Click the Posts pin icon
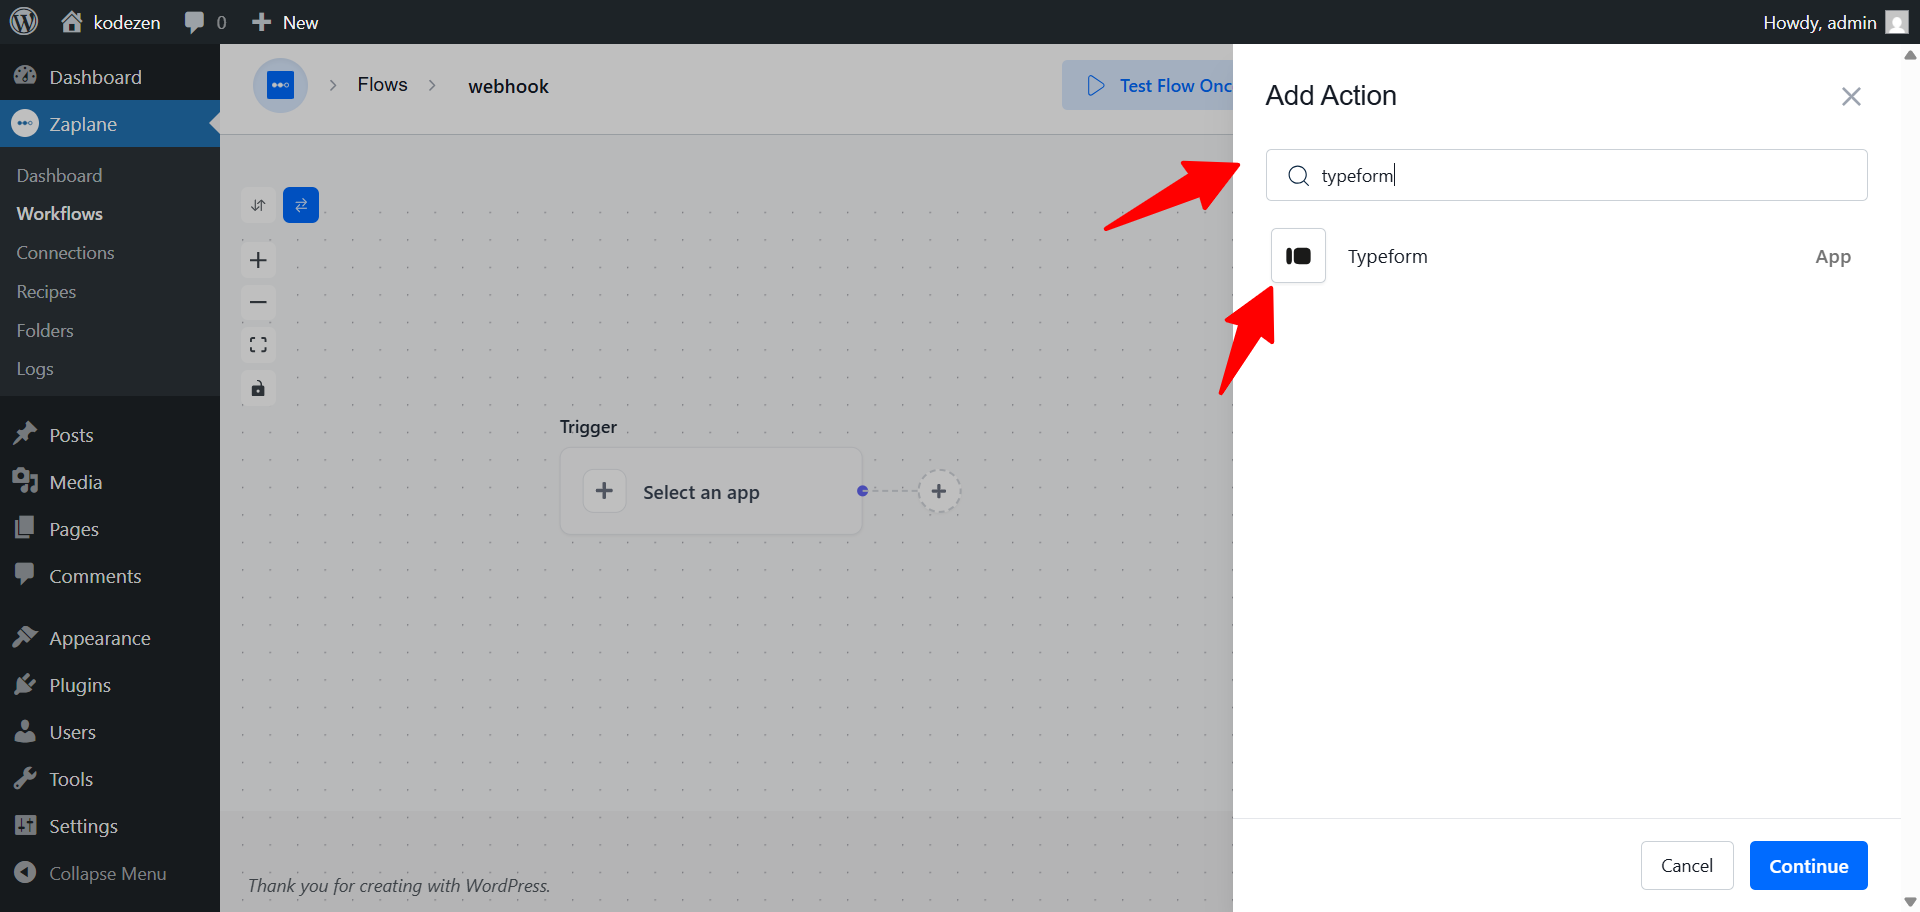This screenshot has width=1920, height=912. click(25, 434)
